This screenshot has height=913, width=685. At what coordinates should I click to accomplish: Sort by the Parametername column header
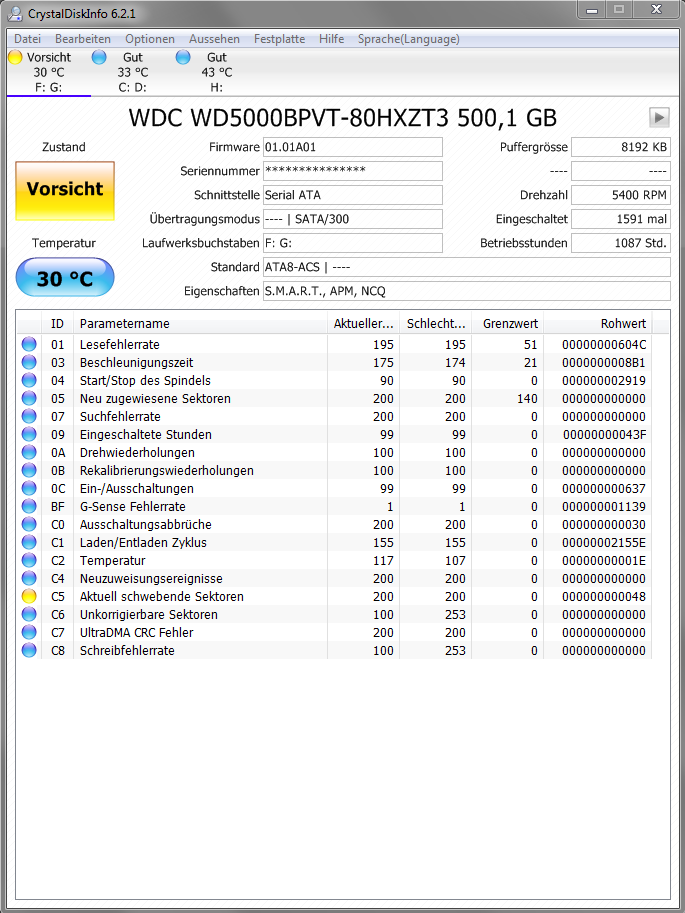(x=200, y=323)
